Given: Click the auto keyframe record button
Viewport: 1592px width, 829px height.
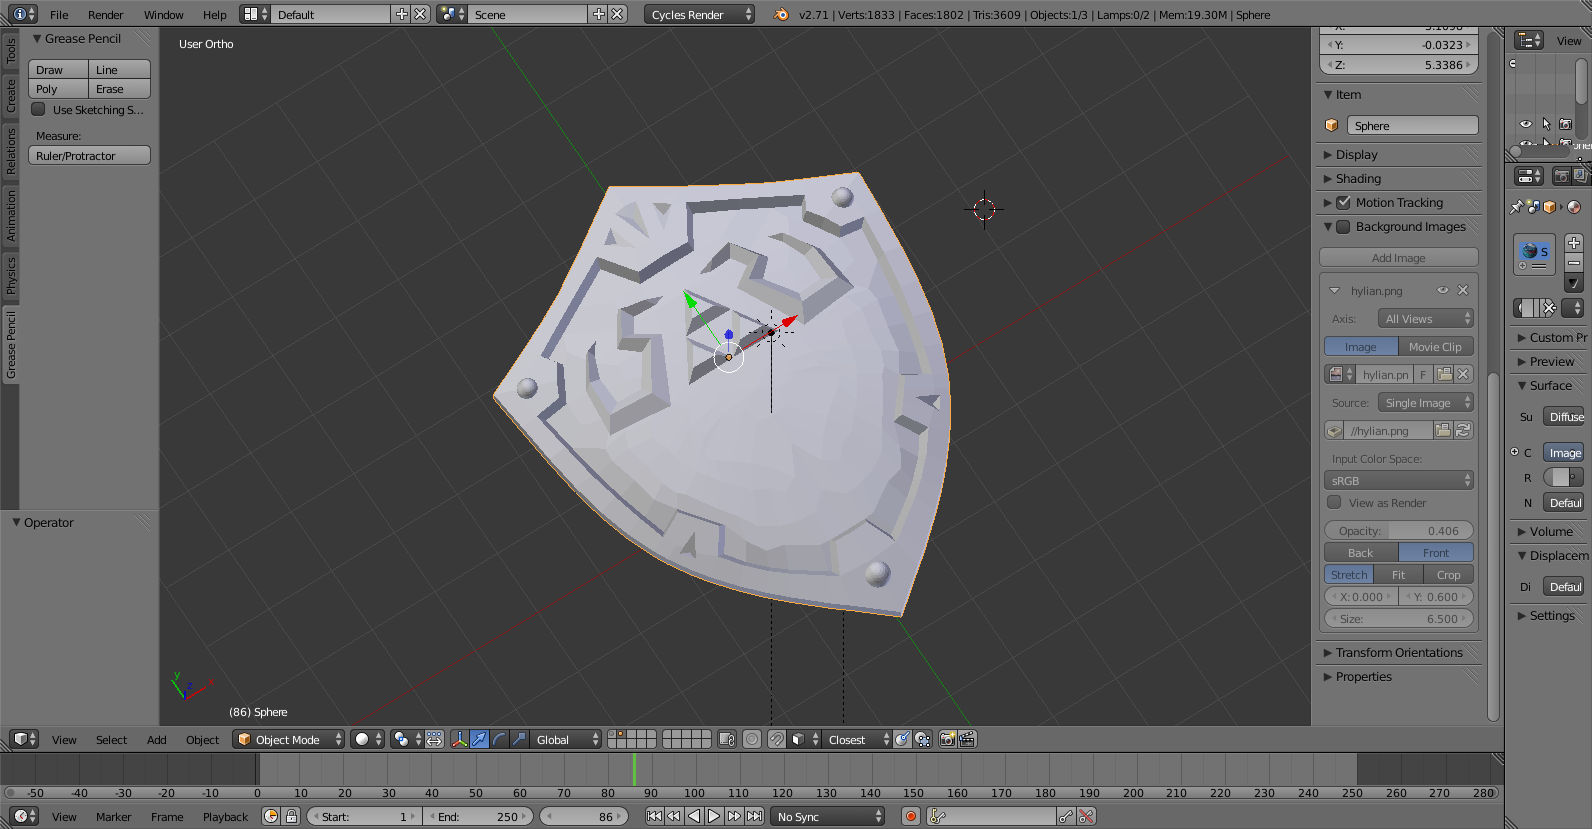Looking at the screenshot, I should (911, 816).
